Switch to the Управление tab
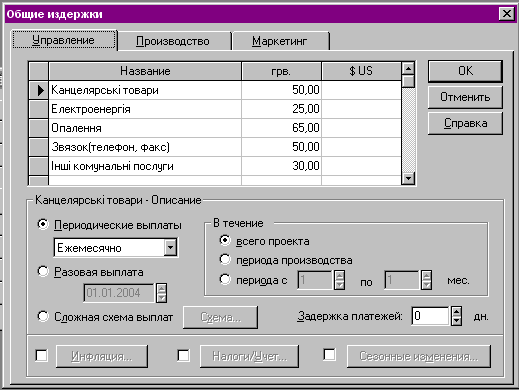The height and width of the screenshot is (390, 519). click(x=64, y=40)
